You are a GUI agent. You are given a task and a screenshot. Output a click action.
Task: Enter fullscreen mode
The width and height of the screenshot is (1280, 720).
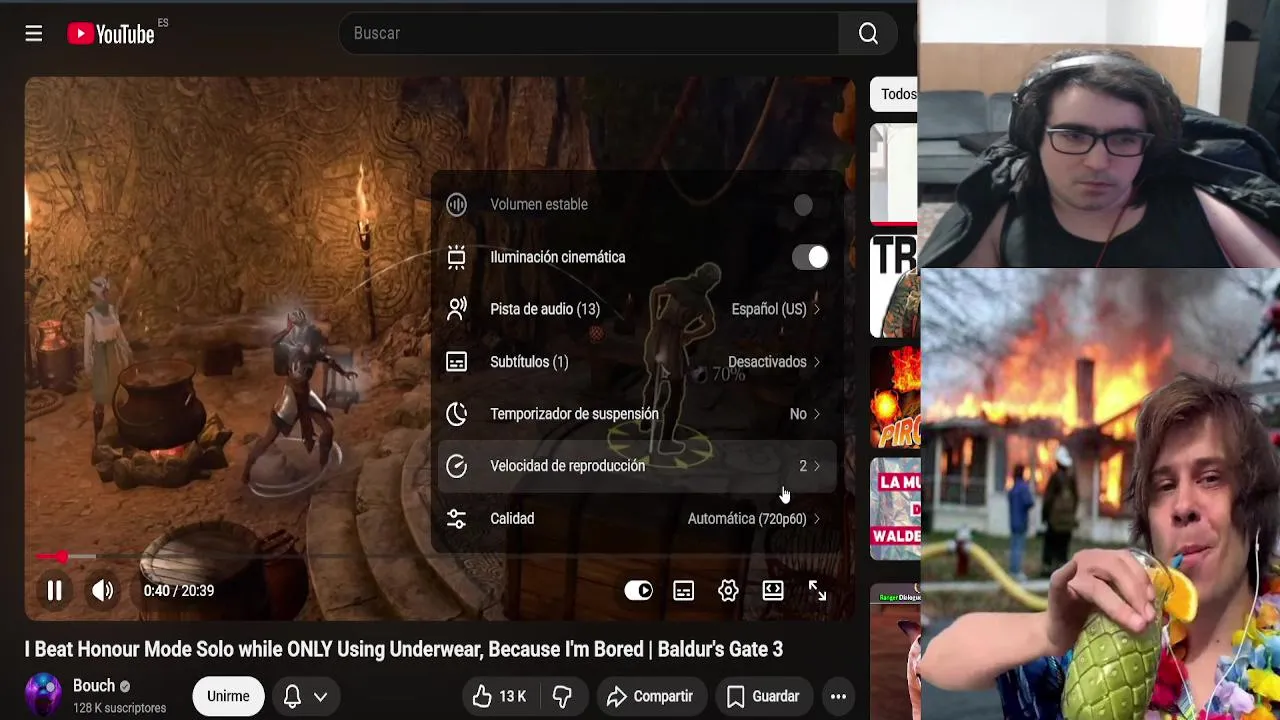pyautogui.click(x=817, y=591)
